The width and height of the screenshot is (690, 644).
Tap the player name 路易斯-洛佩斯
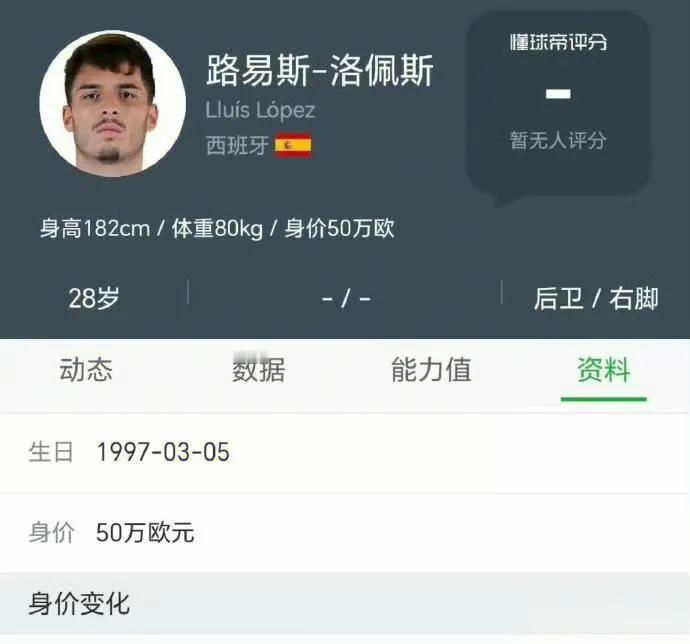(x=320, y=70)
